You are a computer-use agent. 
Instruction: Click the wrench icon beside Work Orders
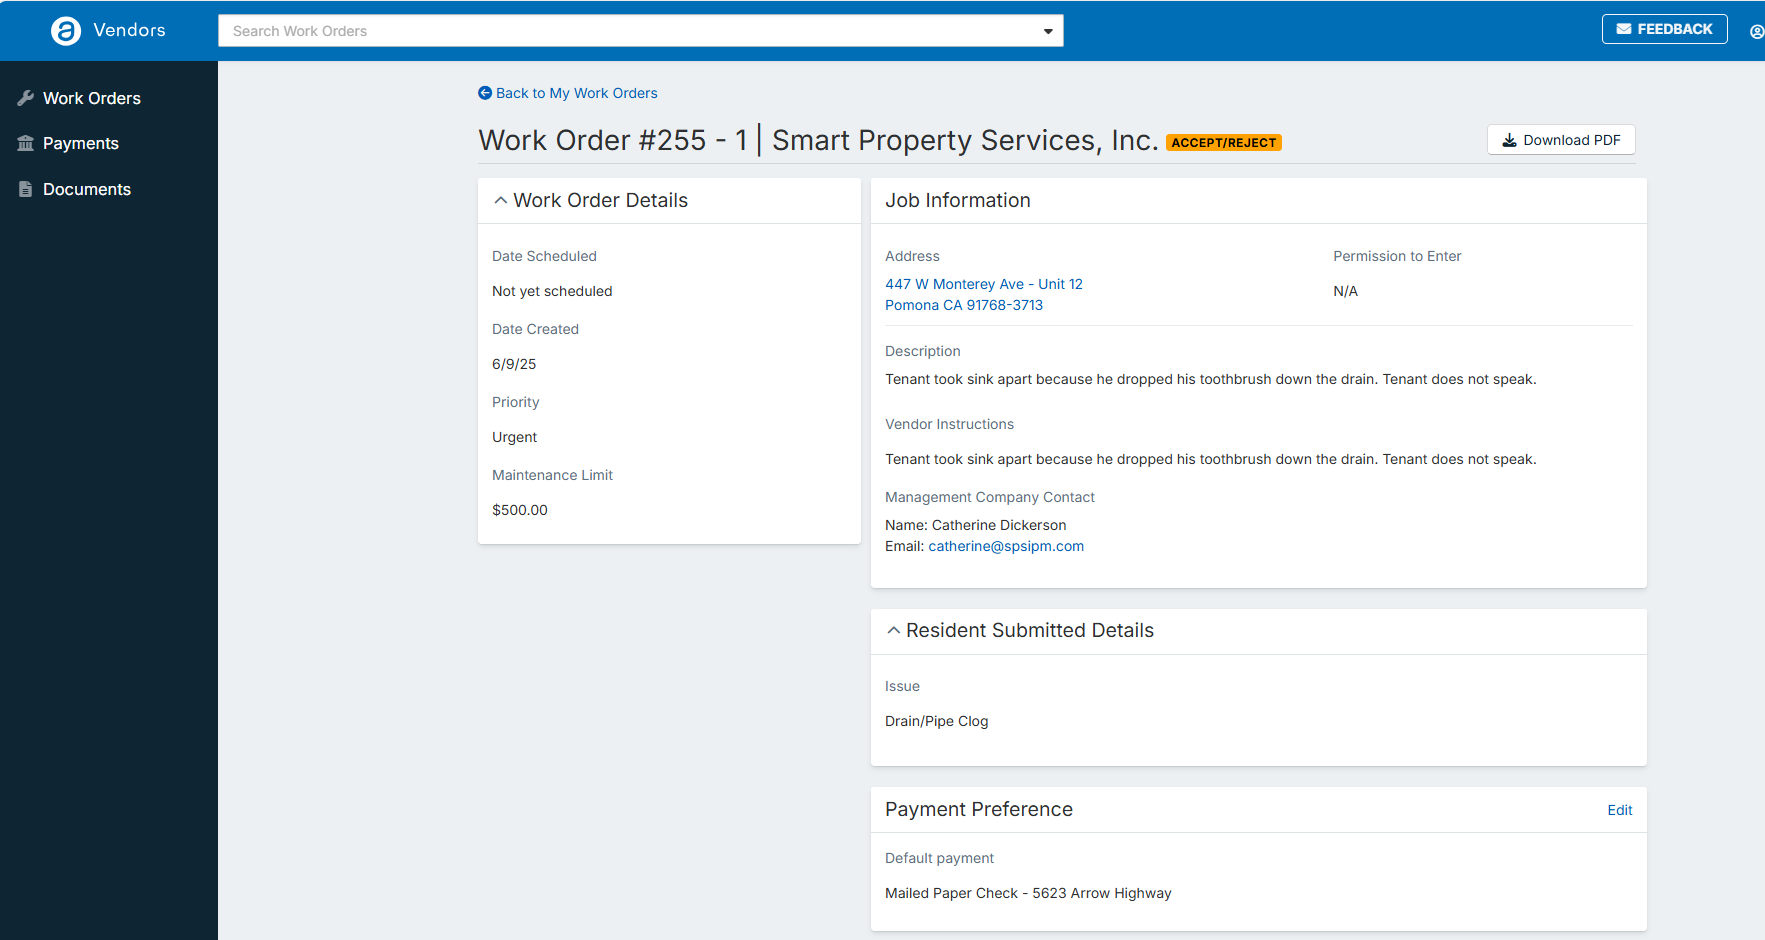click(x=26, y=98)
